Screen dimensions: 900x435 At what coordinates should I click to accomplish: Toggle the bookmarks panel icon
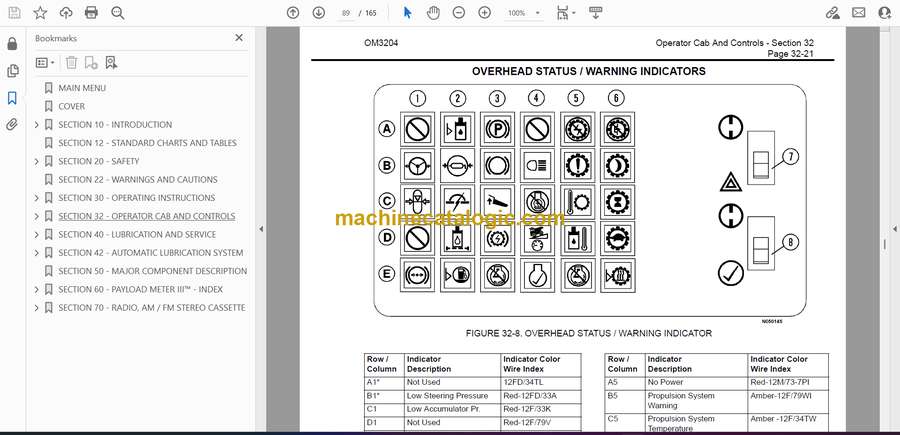coord(12,98)
